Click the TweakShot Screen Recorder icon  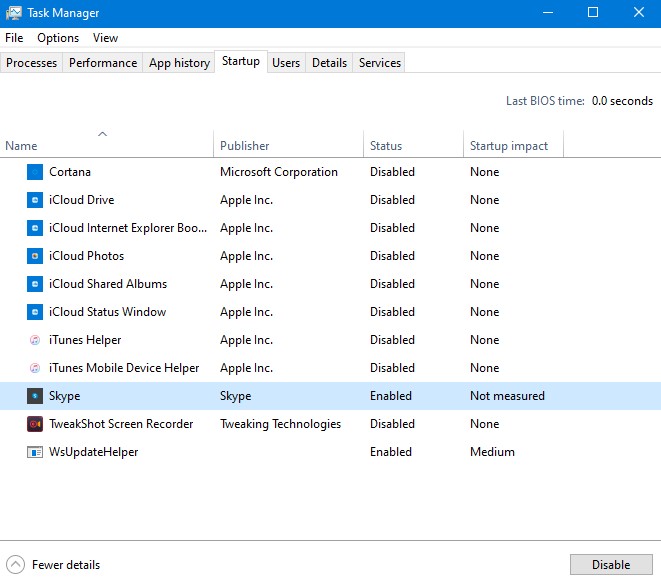pyautogui.click(x=35, y=424)
